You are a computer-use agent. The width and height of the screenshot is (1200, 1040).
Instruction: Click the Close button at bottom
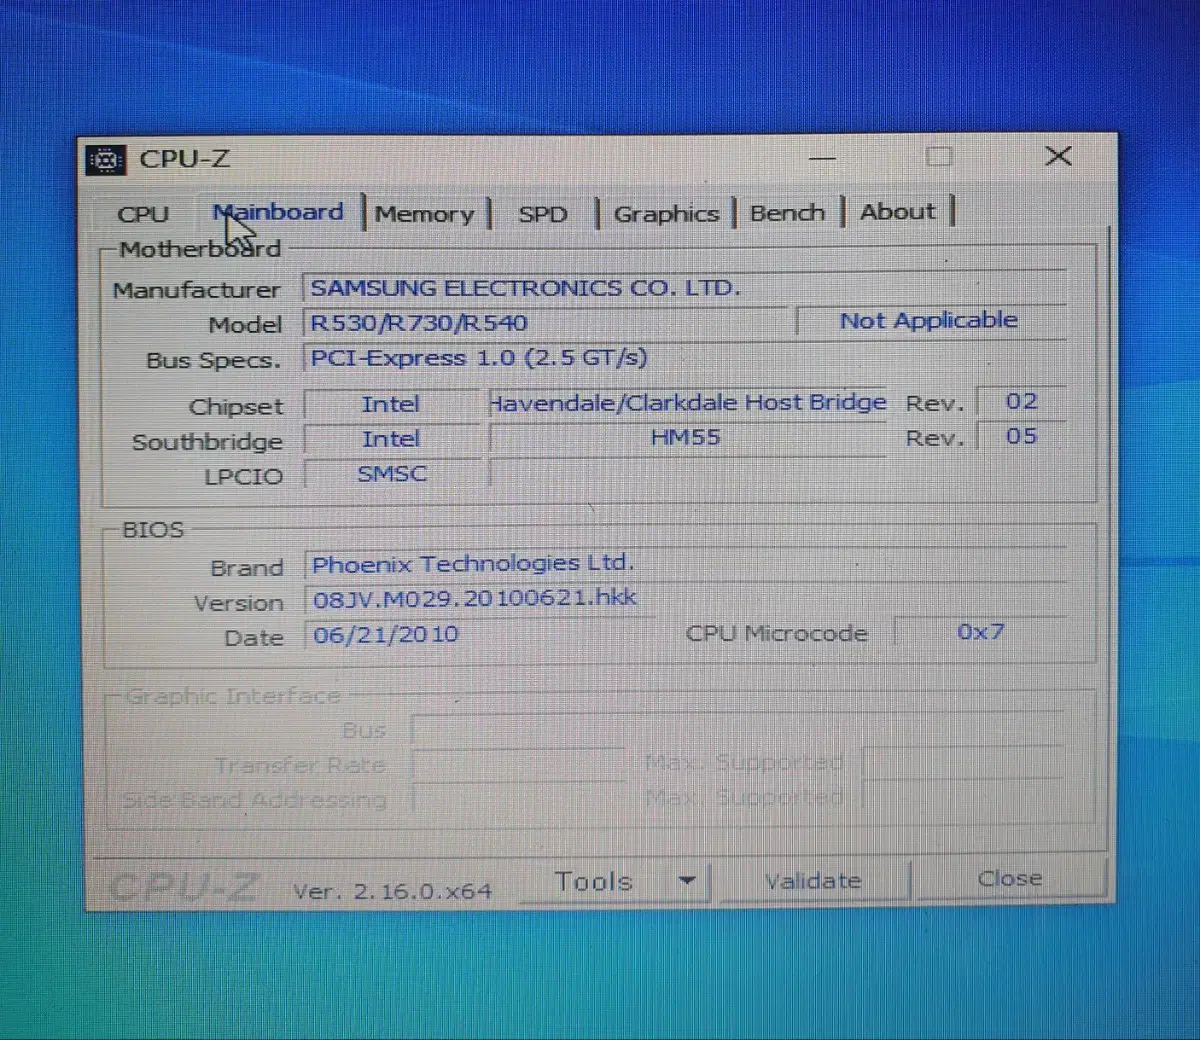pyautogui.click(x=1009, y=879)
